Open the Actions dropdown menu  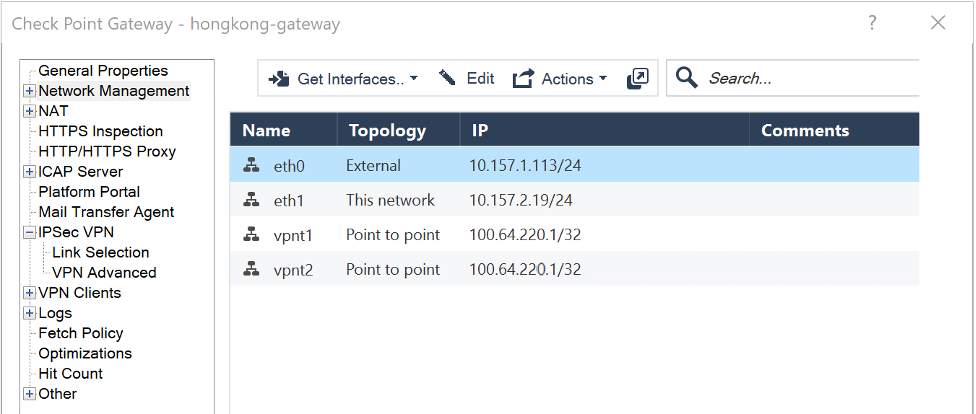point(559,79)
